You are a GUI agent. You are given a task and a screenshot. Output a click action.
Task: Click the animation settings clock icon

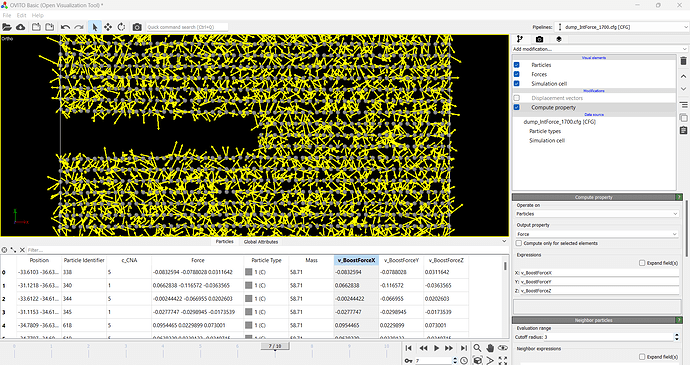coord(464,361)
